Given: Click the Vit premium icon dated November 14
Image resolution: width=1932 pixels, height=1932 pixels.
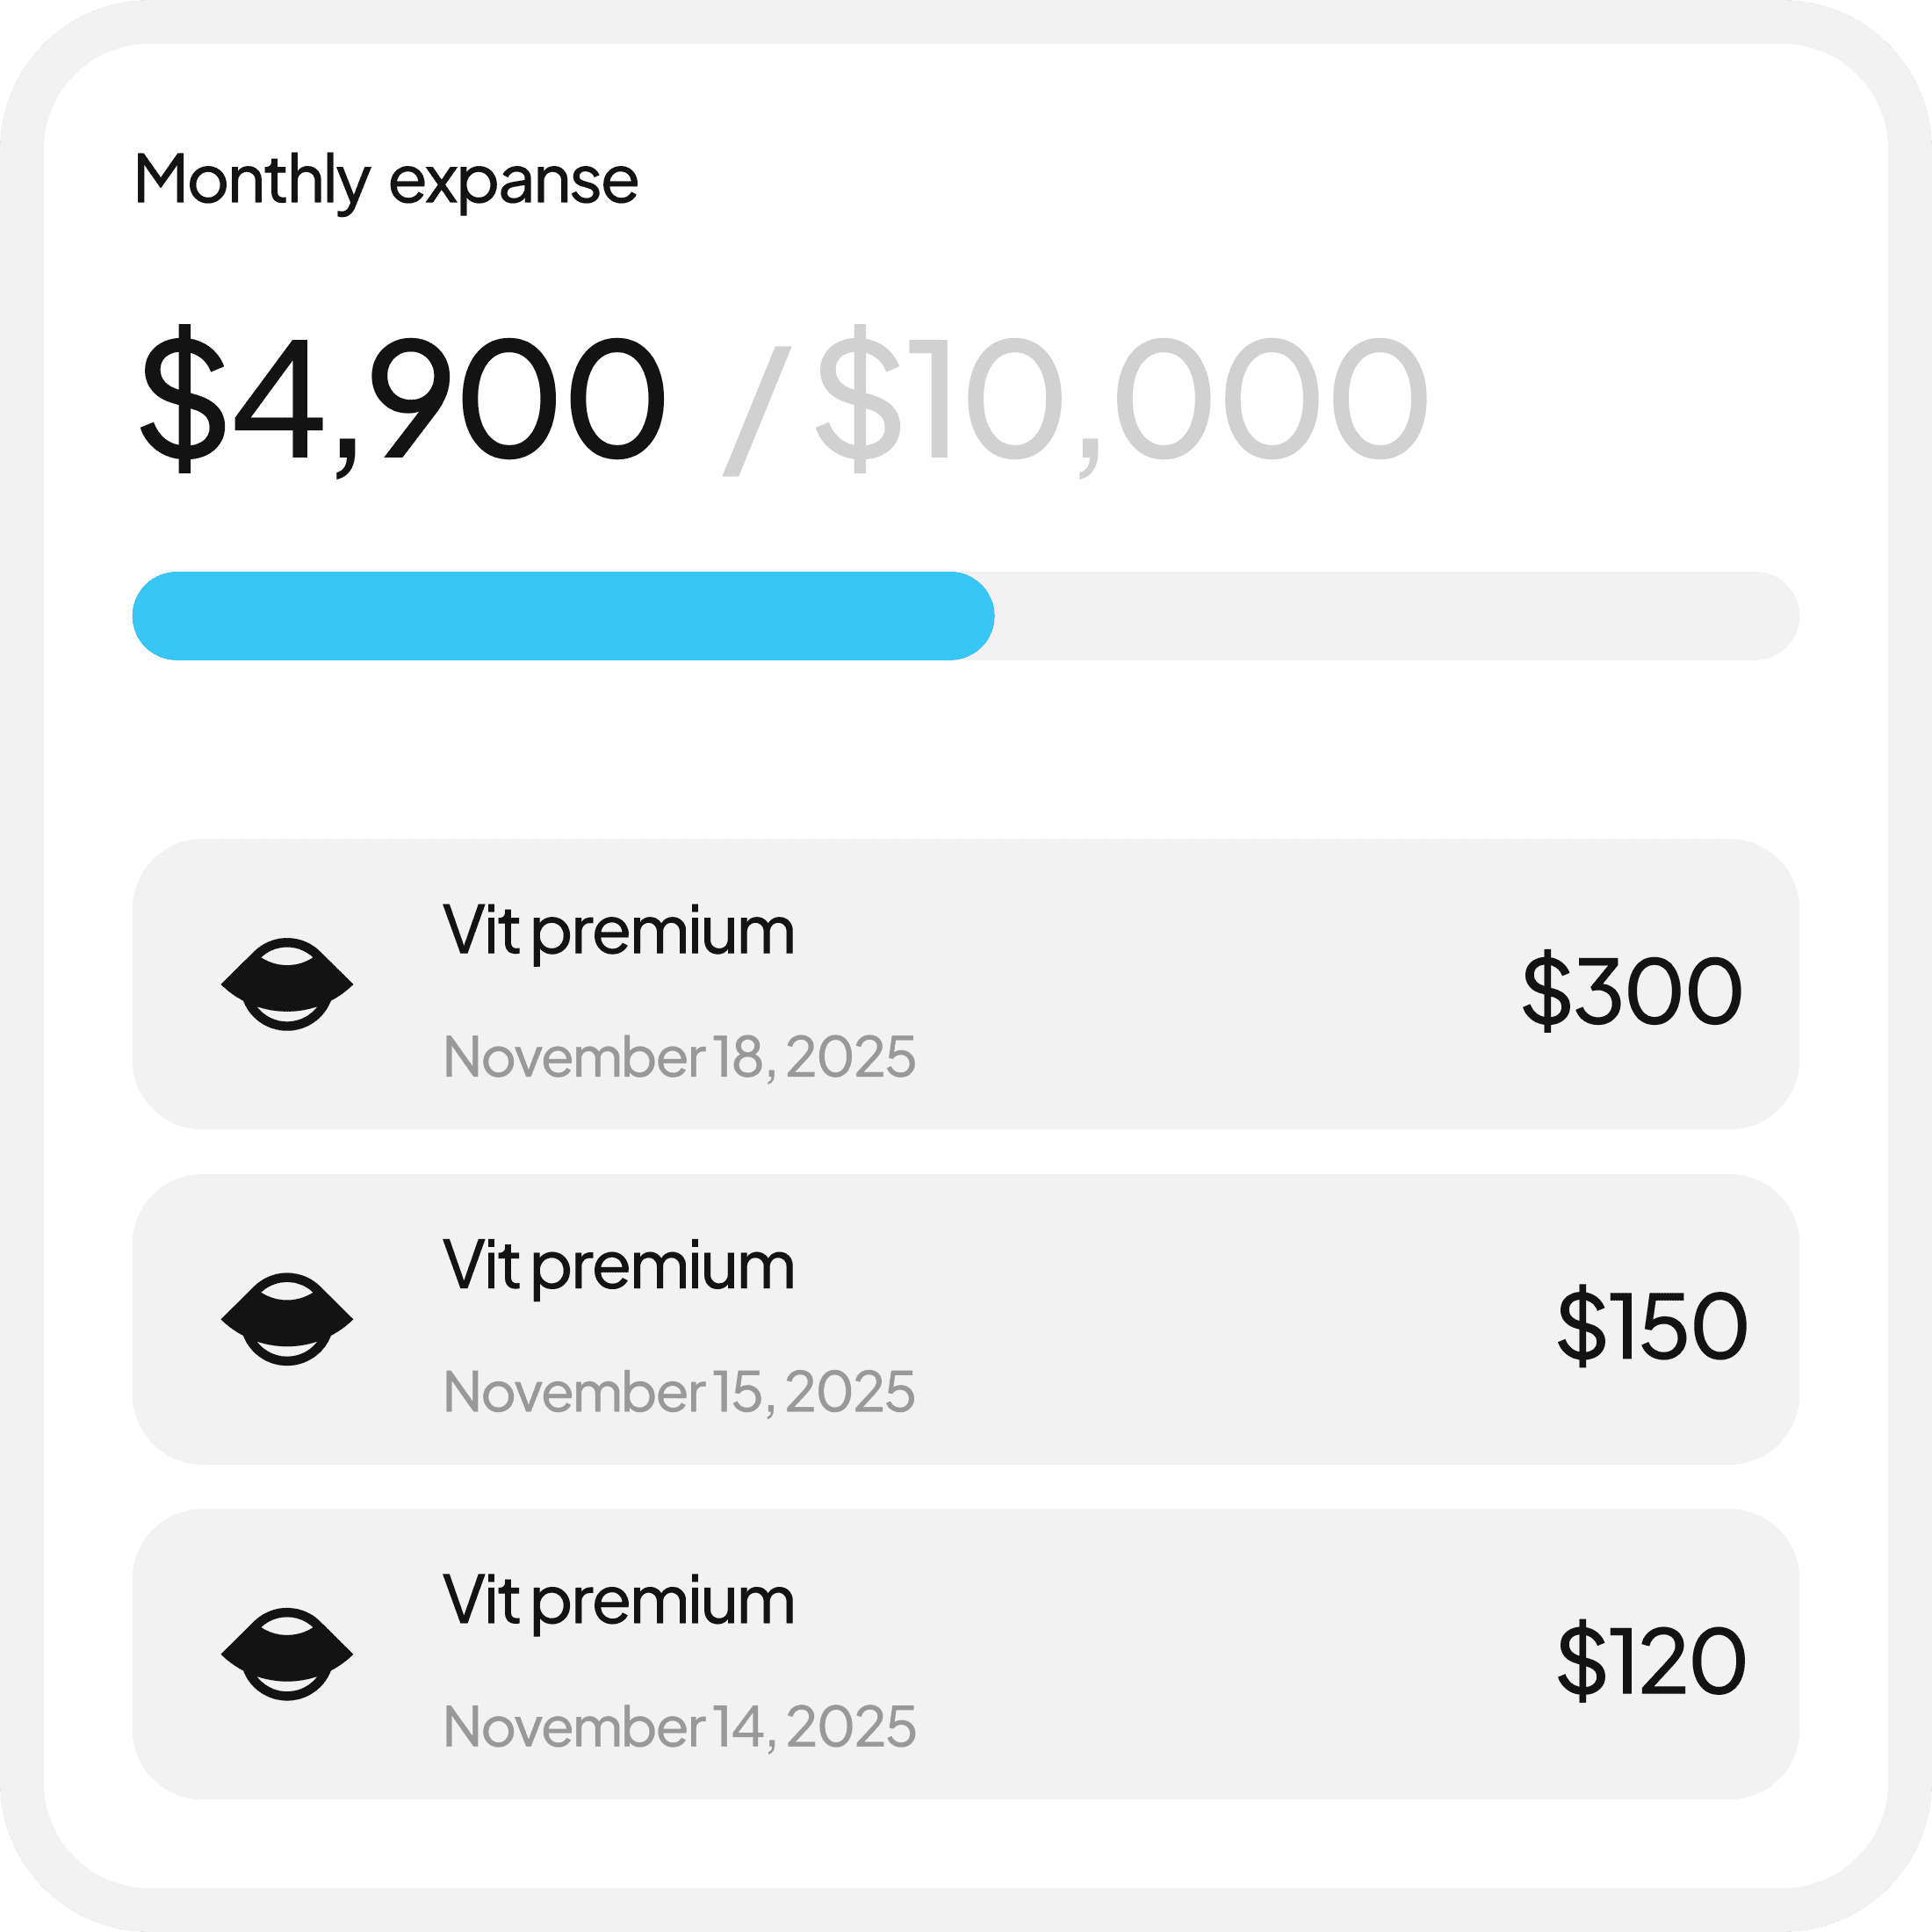Looking at the screenshot, I should click(x=287, y=1654).
